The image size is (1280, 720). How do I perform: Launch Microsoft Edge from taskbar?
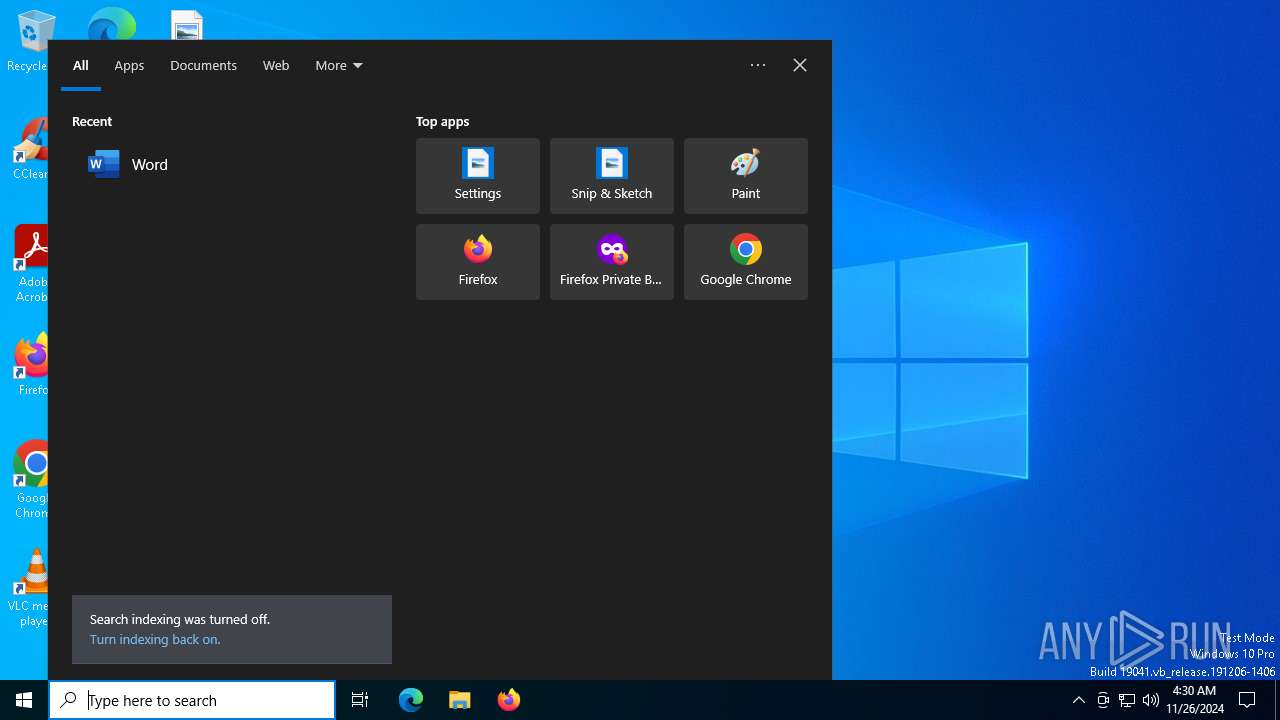tap(411, 700)
